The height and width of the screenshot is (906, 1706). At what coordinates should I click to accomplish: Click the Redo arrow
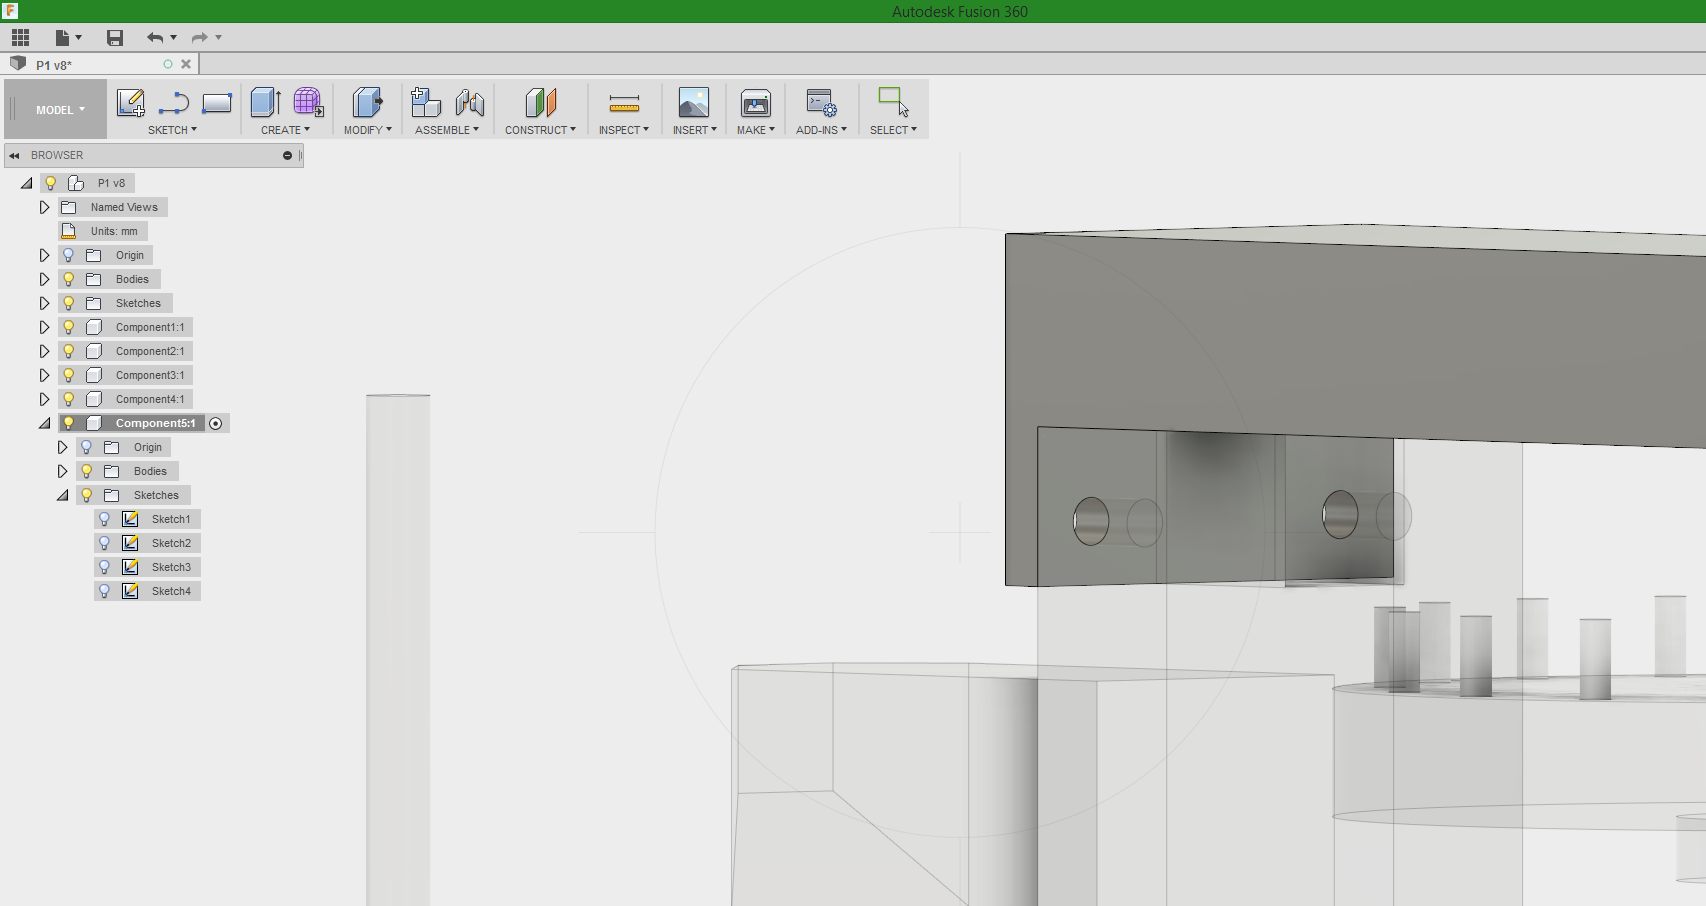coord(200,38)
